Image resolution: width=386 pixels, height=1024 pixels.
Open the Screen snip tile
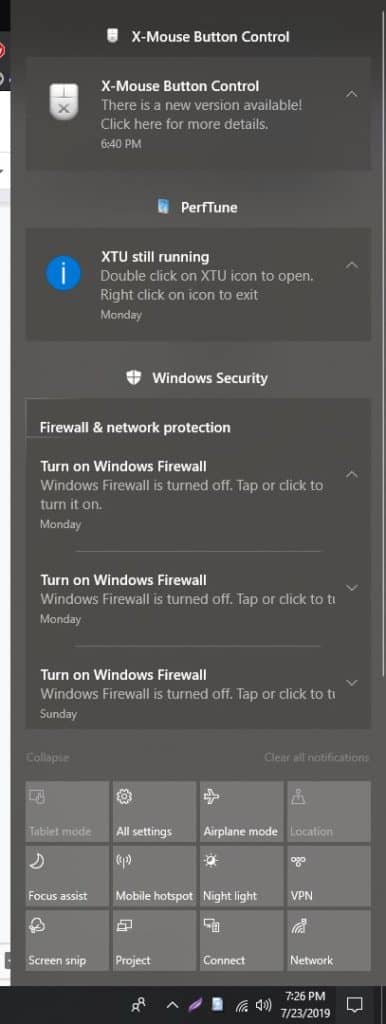pos(67,940)
